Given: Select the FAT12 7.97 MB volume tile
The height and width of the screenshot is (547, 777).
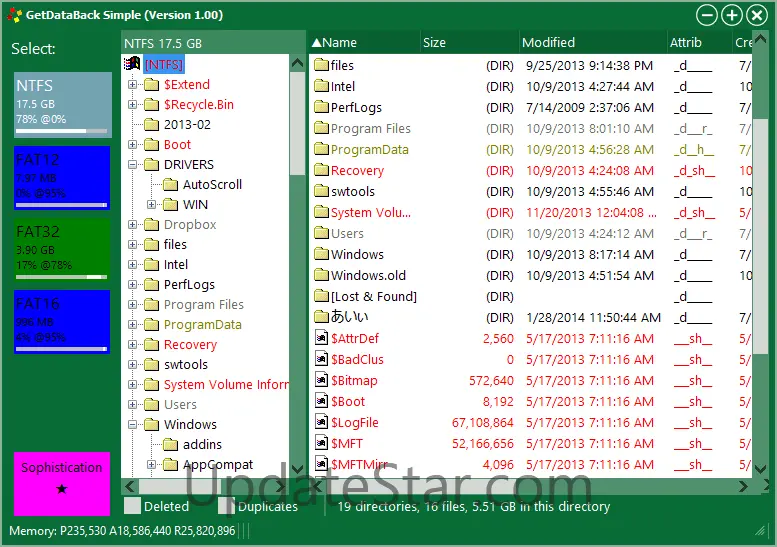Looking at the screenshot, I should pyautogui.click(x=62, y=177).
